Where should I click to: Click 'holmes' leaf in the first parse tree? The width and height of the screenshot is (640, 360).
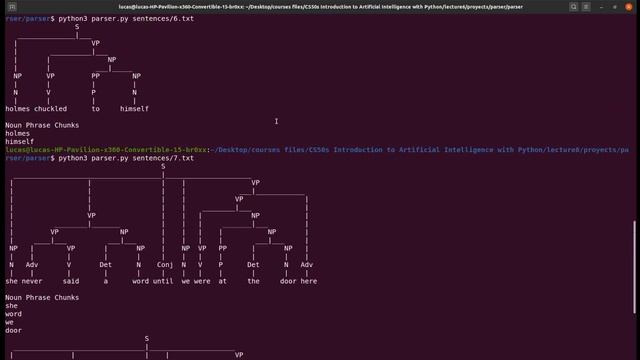(x=18, y=109)
